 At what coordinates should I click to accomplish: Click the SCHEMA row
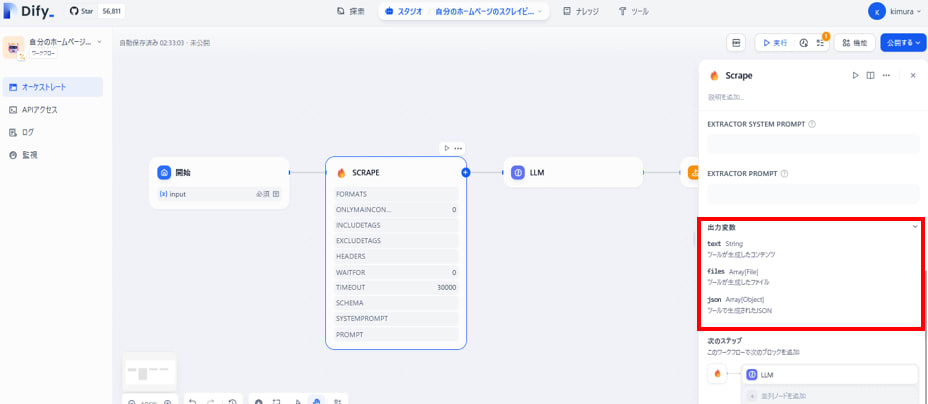(x=396, y=303)
